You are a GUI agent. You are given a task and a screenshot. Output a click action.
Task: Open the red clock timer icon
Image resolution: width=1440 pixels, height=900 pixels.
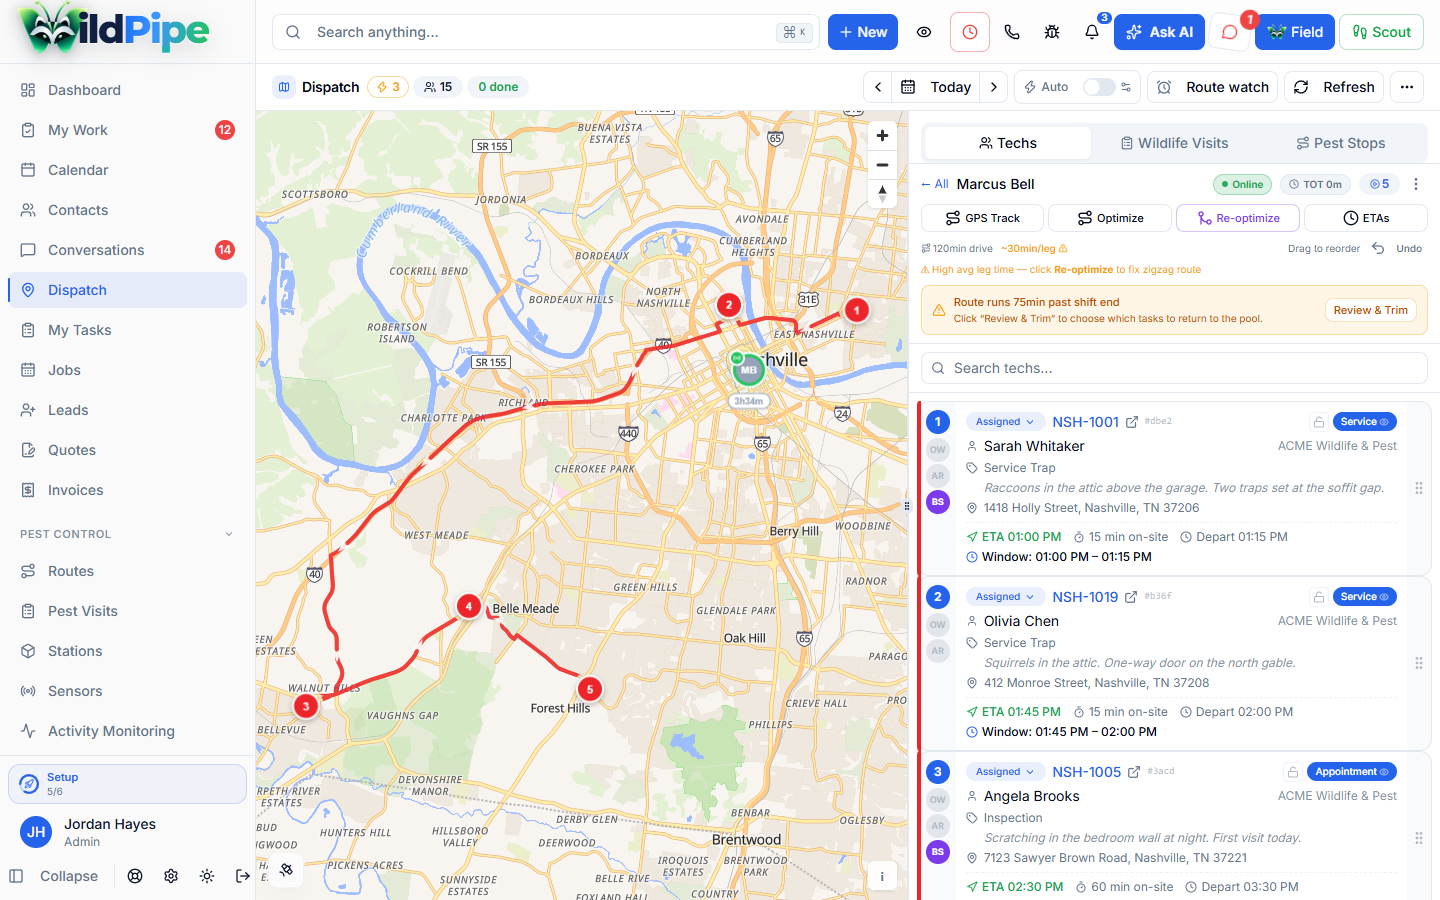(x=970, y=32)
